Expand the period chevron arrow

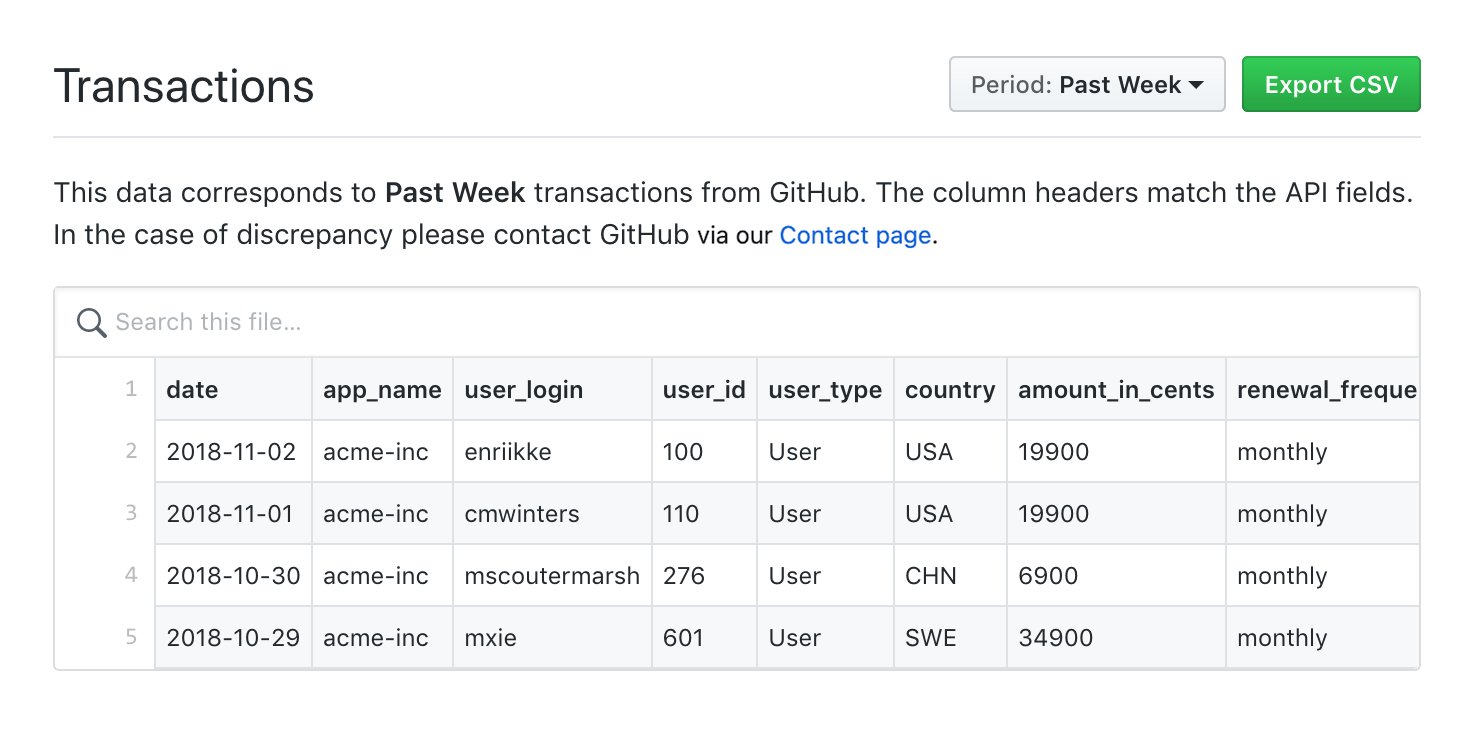click(1196, 85)
